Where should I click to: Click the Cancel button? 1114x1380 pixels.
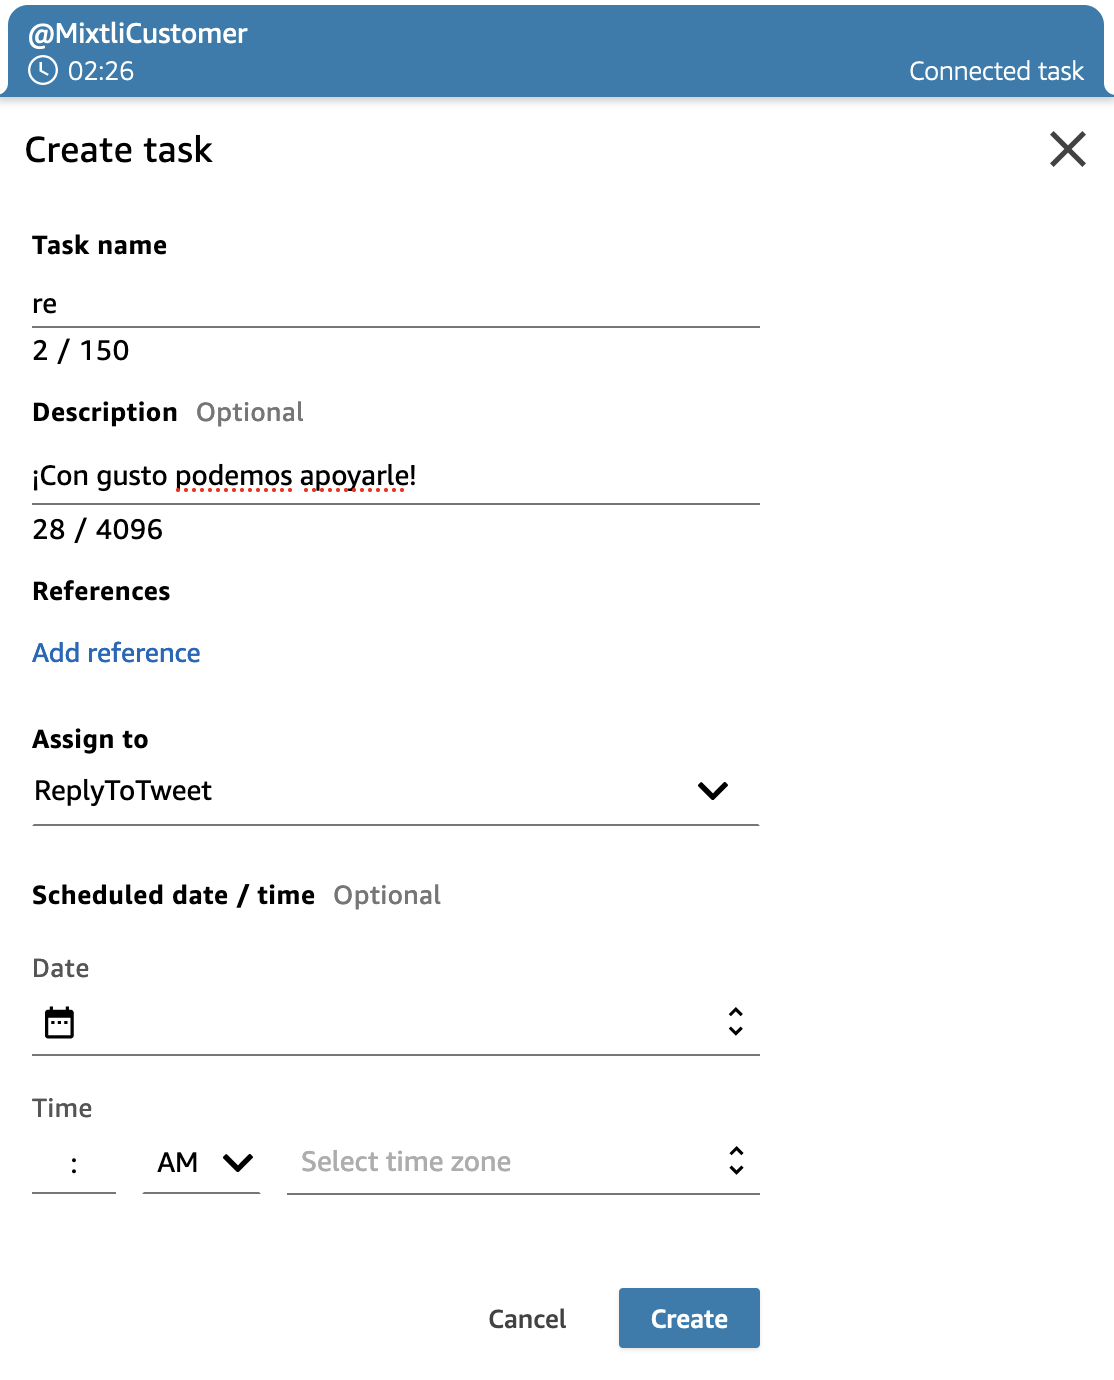[x=527, y=1319]
